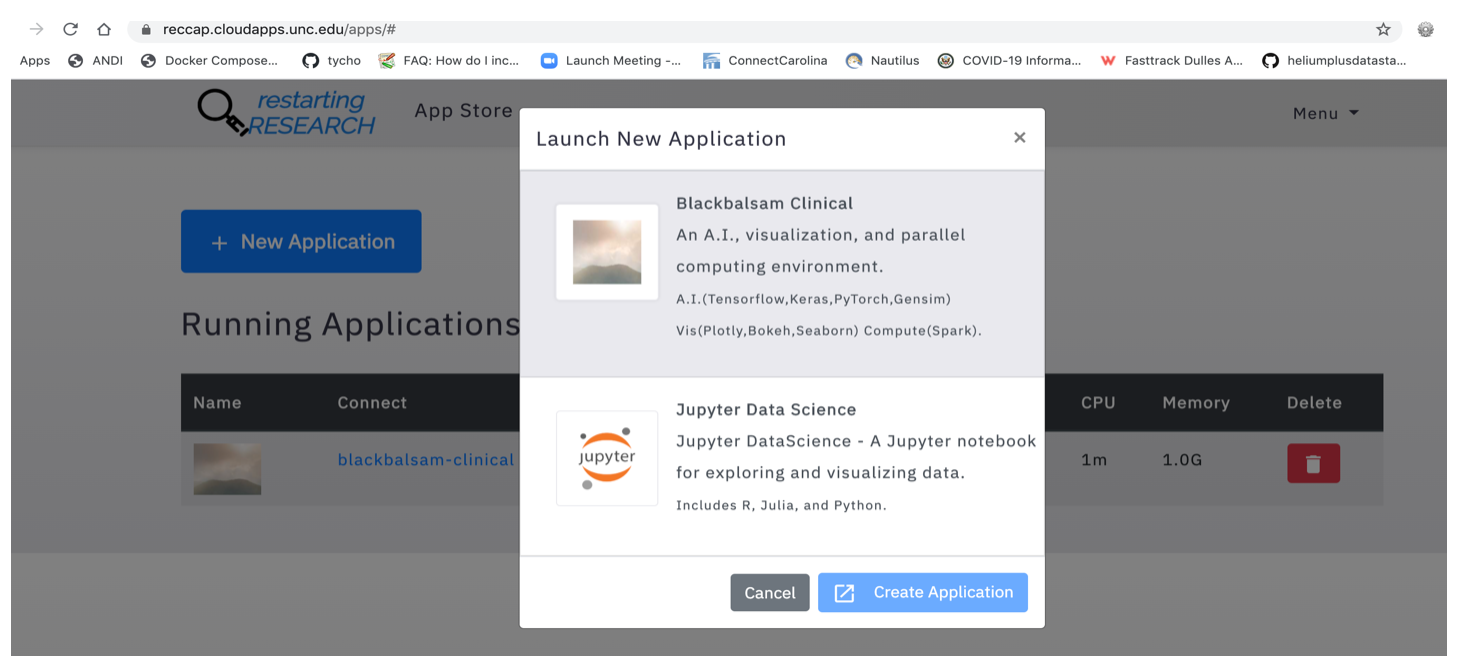Viewport: 1457px width, 668px height.
Task: Delete blackbalsam-clinical with the red trash button
Action: (1313, 464)
